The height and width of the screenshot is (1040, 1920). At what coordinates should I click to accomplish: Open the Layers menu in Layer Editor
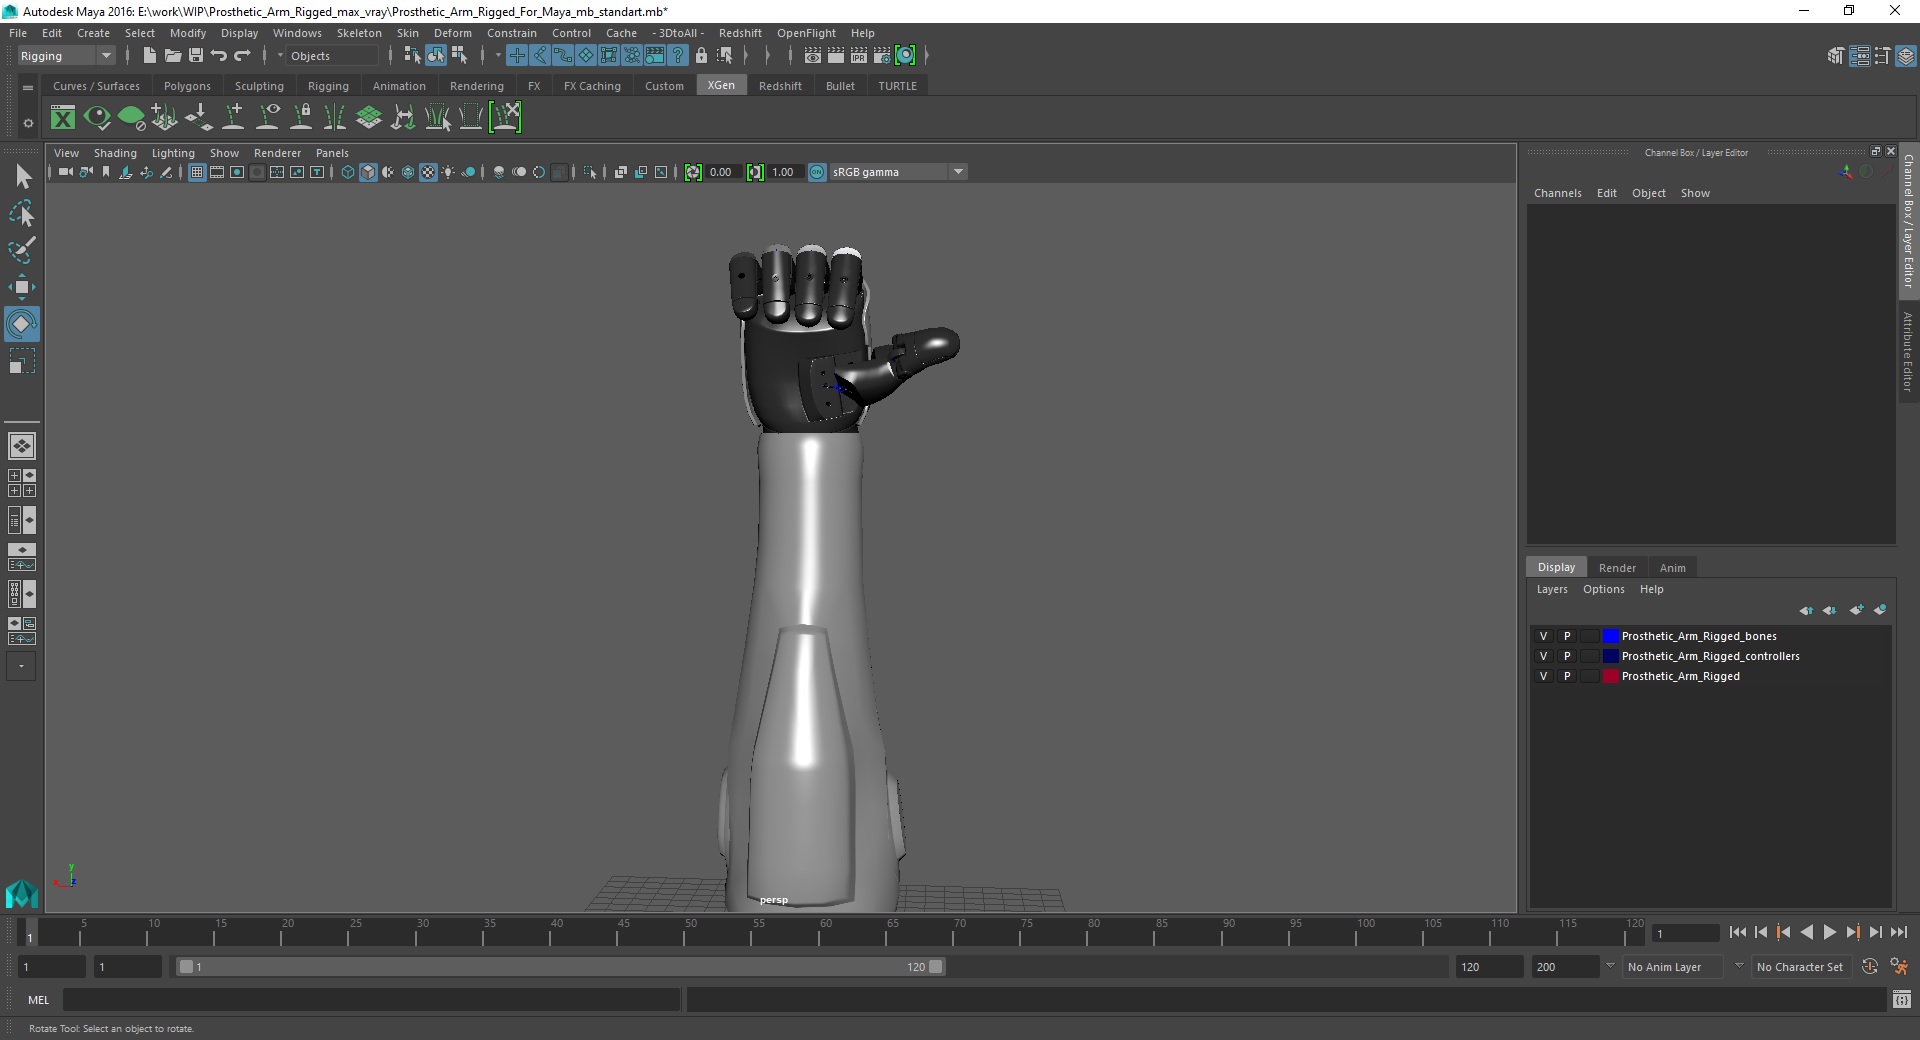point(1552,590)
